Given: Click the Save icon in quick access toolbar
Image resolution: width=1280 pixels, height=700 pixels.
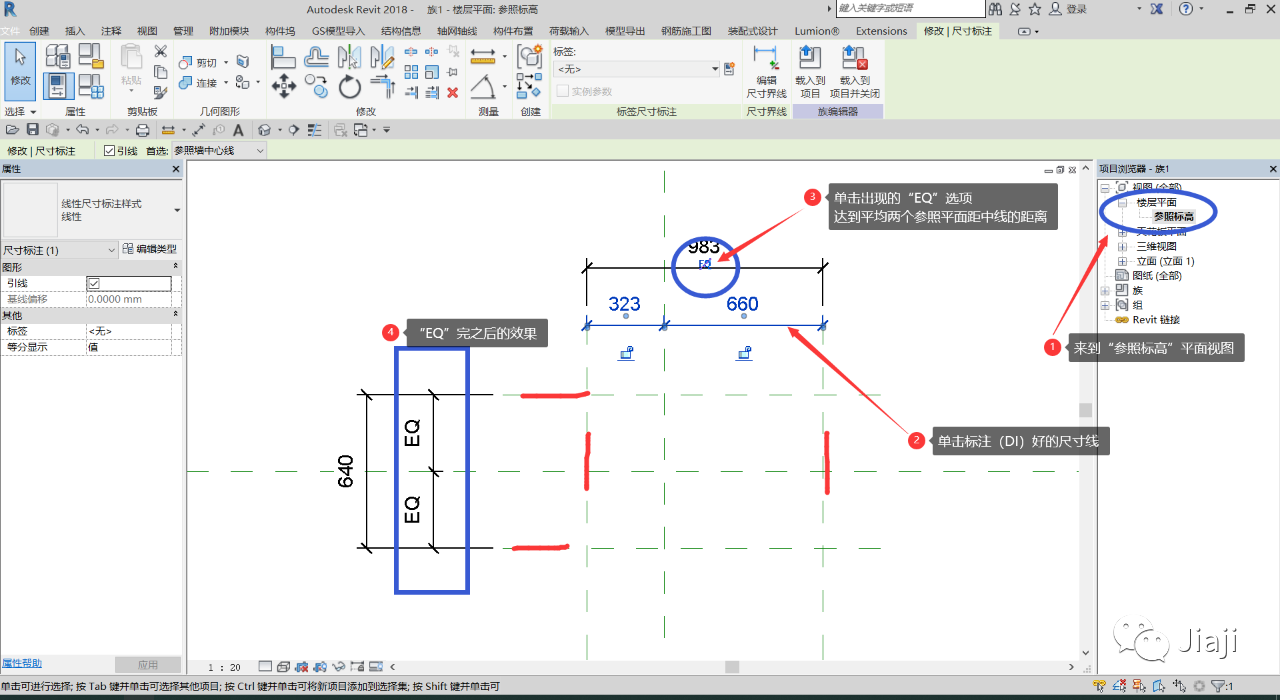Looking at the screenshot, I should click(32, 130).
